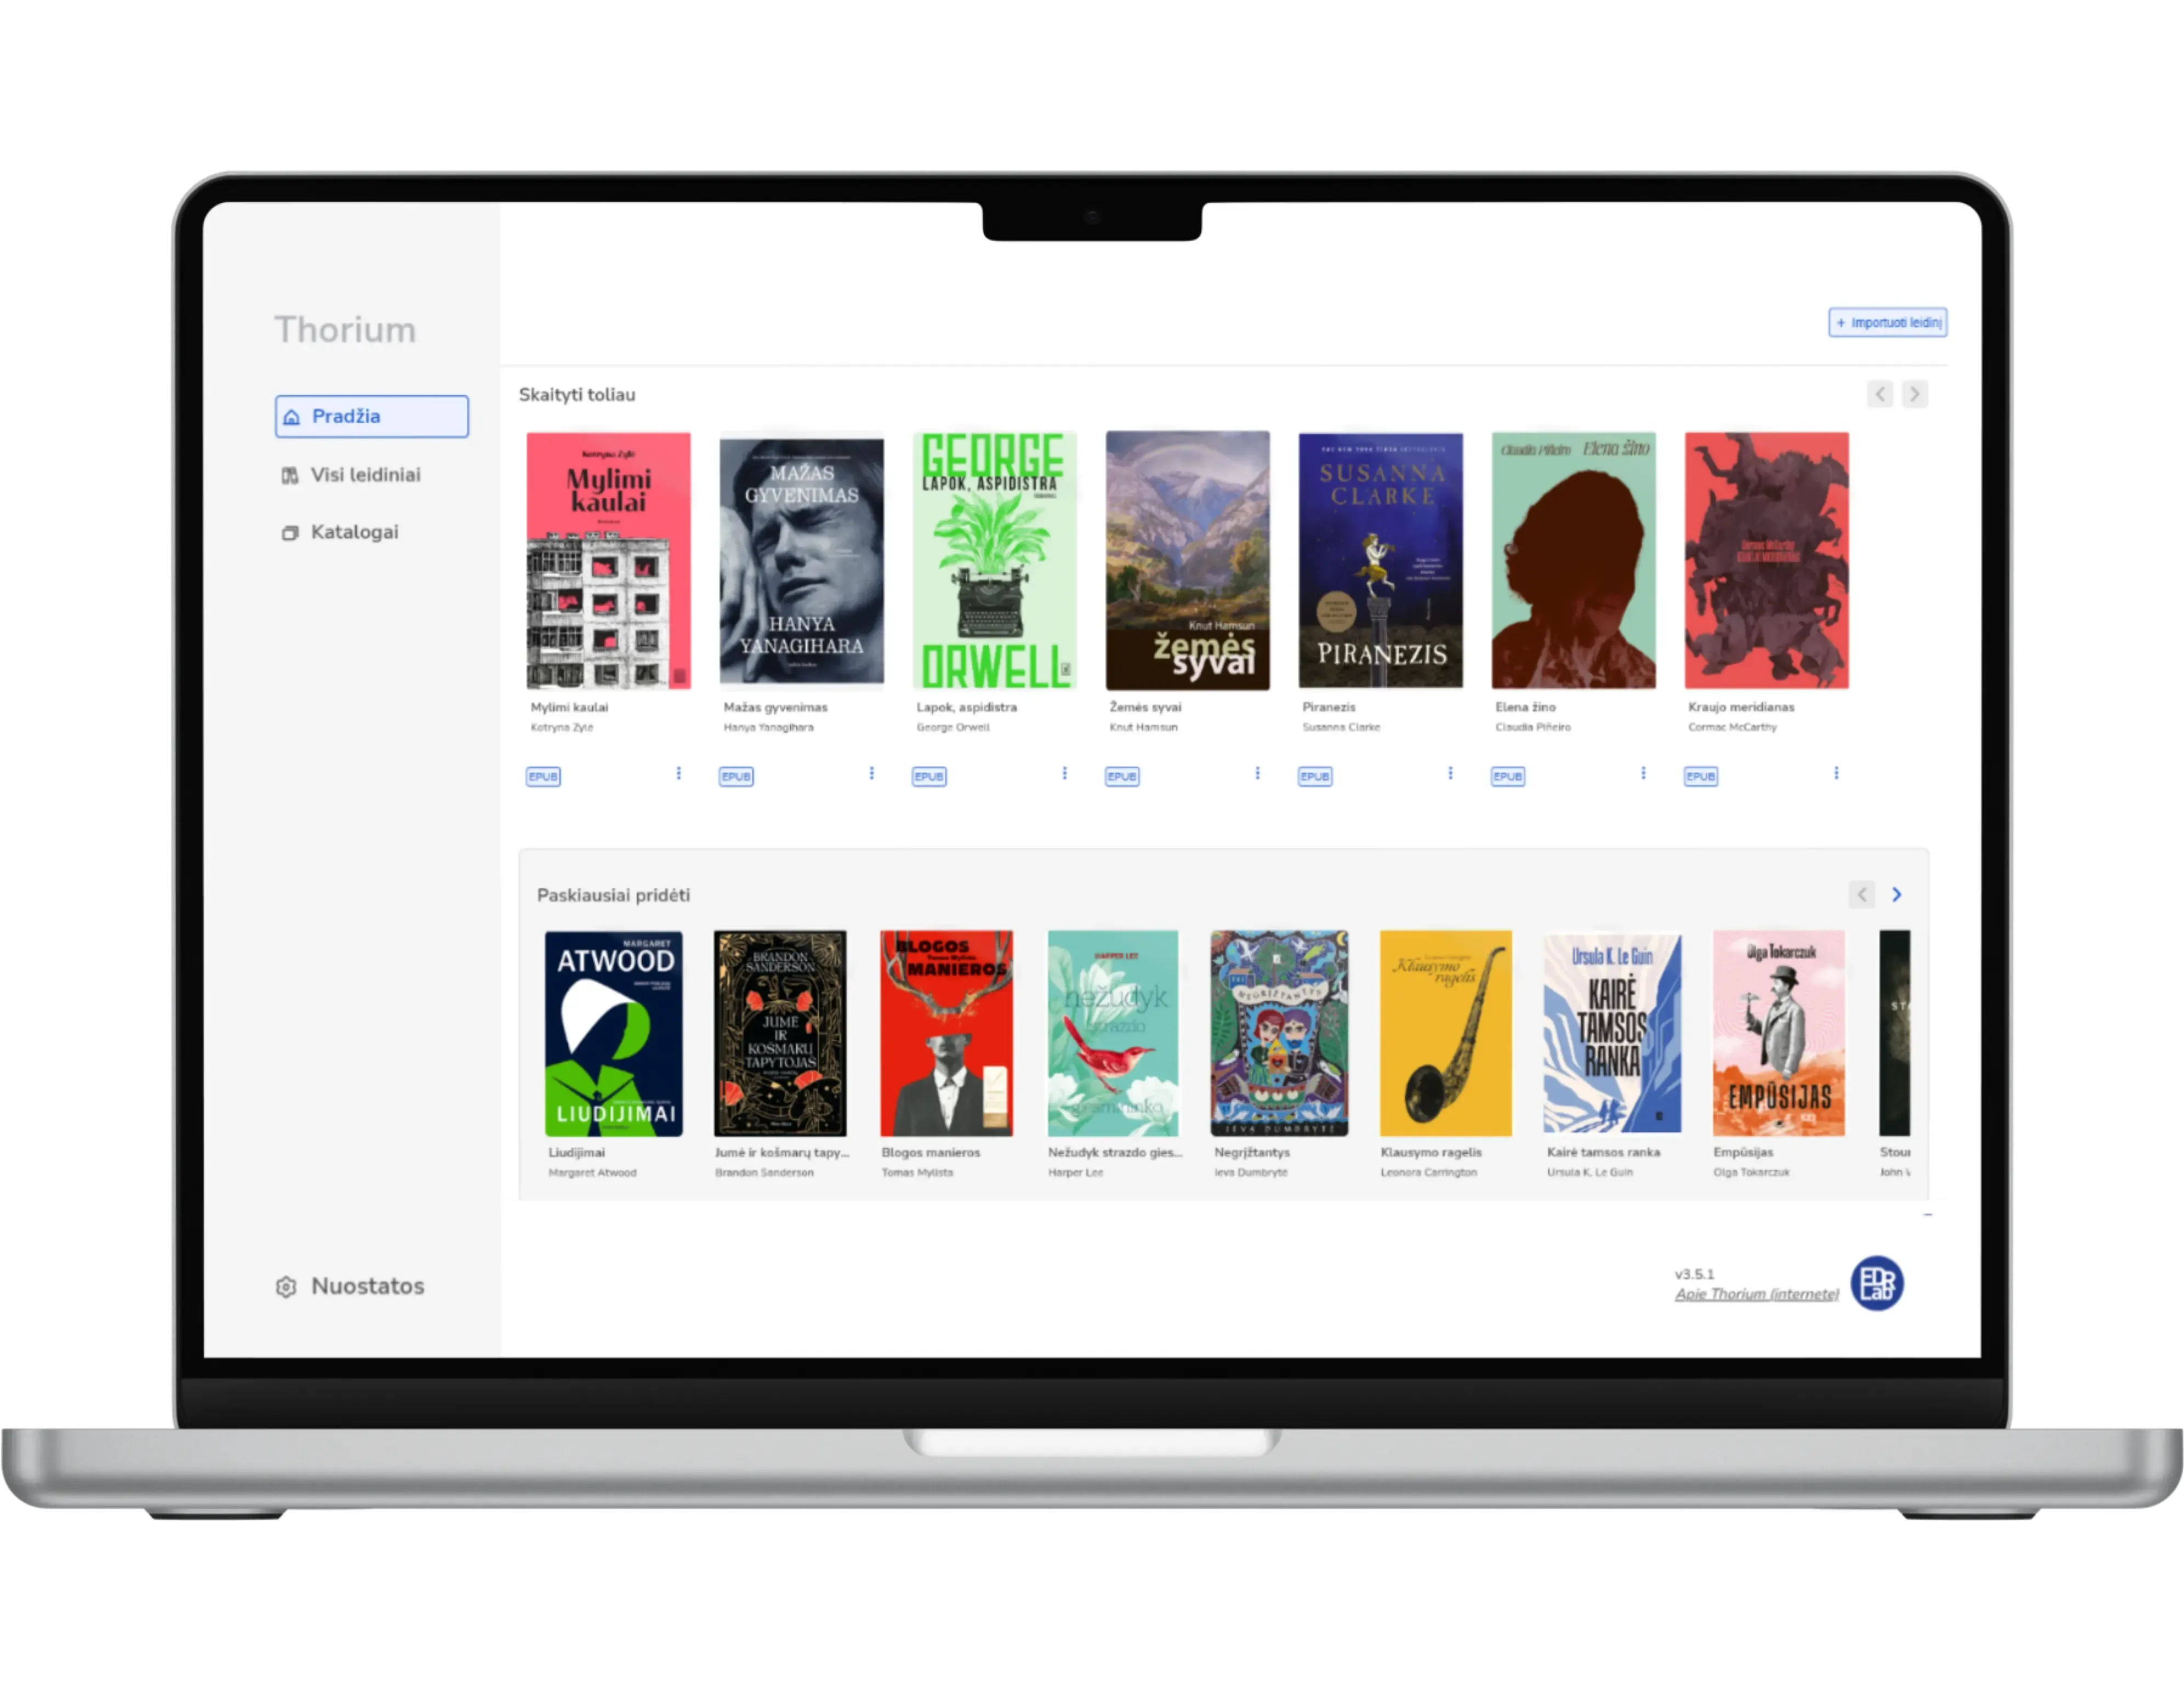This screenshot has width=2184, height=1703.
Task: Click the Cormac McCarthy author text
Action: coord(1733,728)
